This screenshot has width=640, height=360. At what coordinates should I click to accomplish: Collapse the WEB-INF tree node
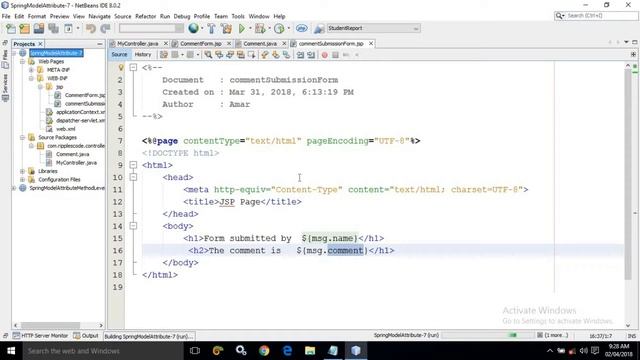coord(31,78)
